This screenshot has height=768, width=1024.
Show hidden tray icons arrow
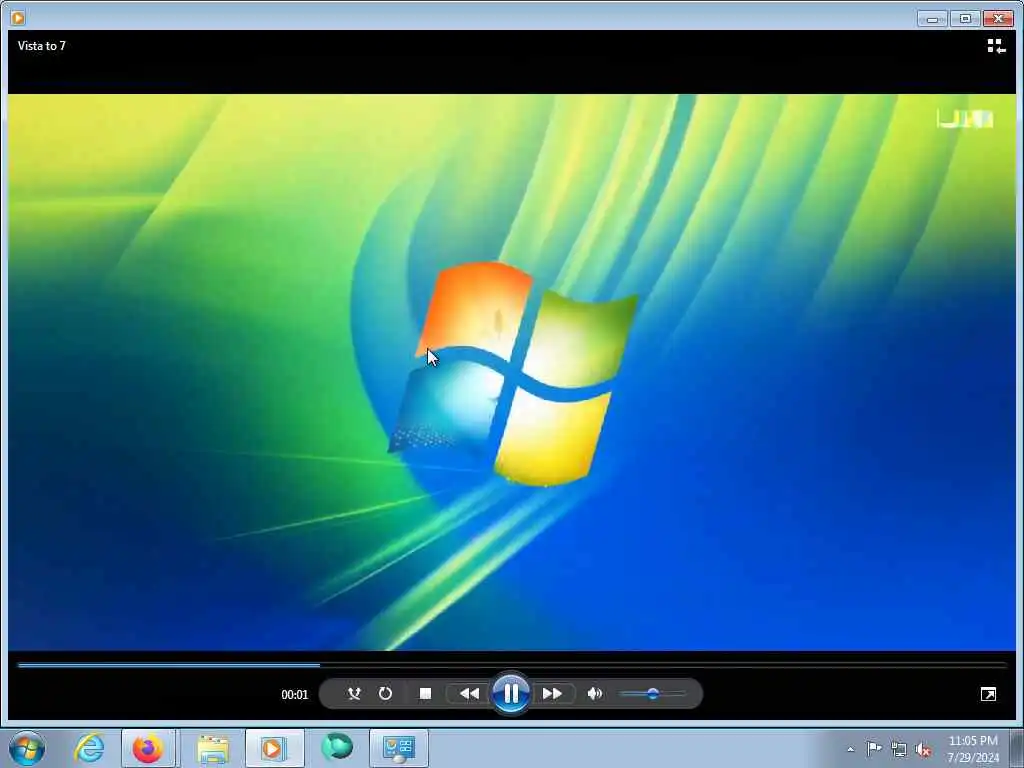(x=850, y=749)
